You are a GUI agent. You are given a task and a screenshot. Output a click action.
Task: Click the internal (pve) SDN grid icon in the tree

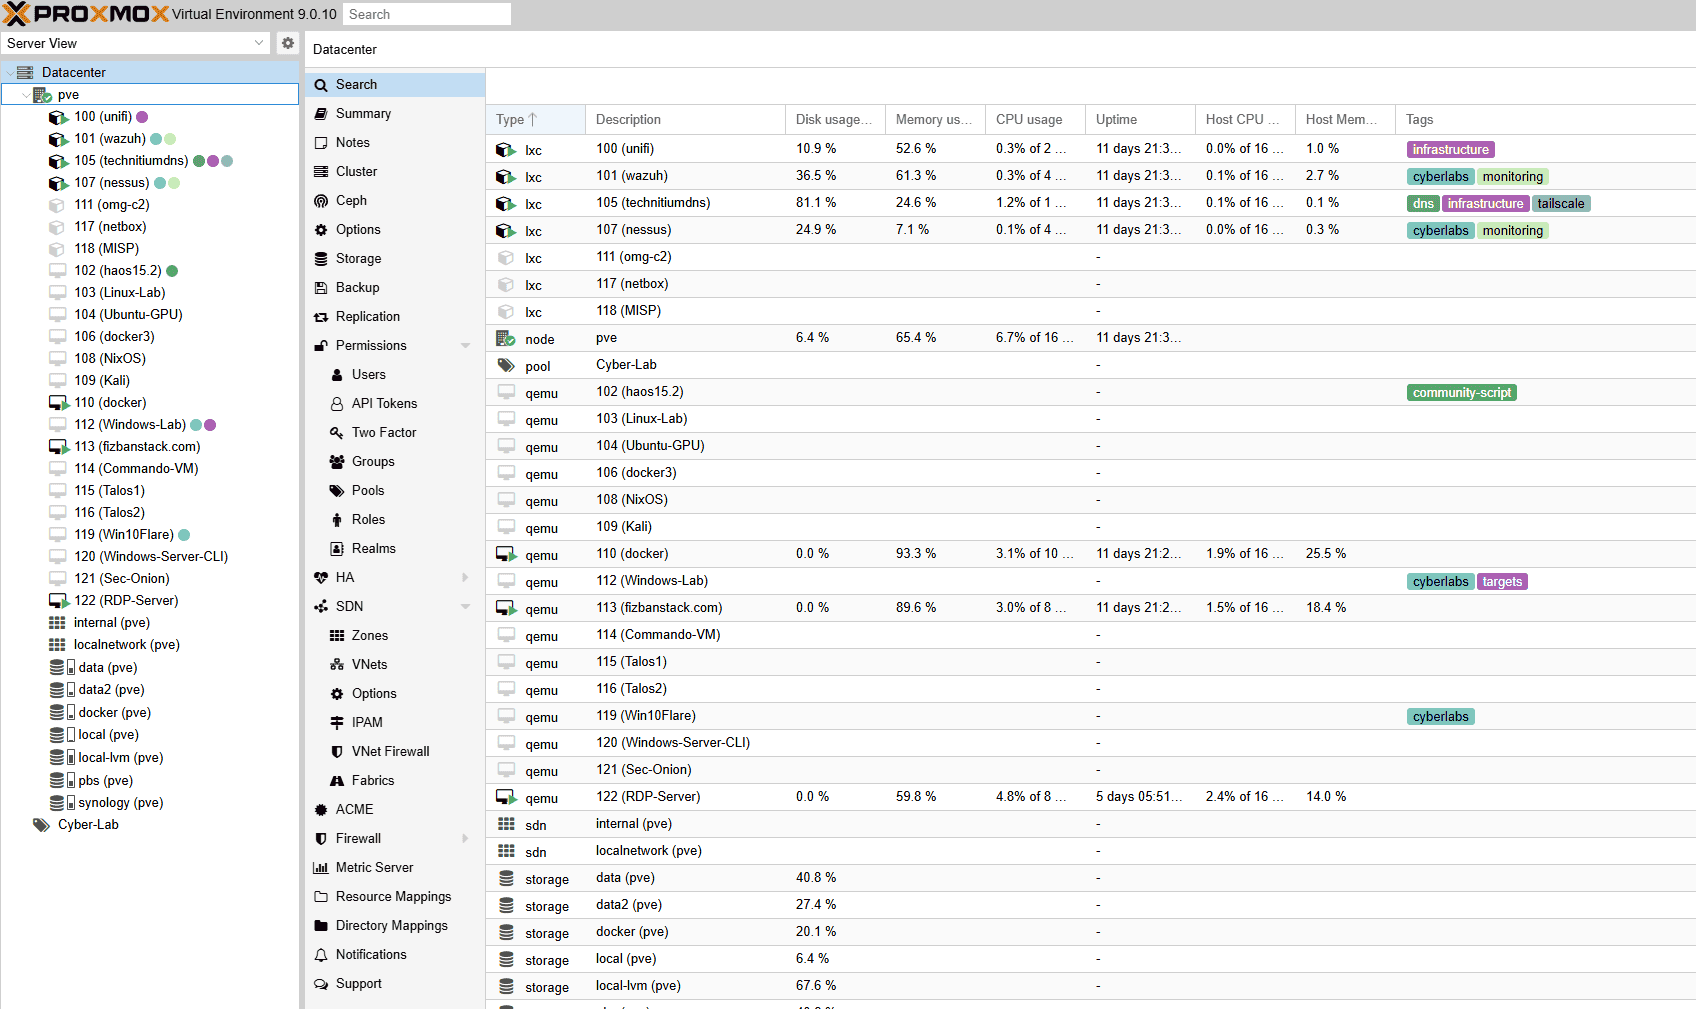click(x=57, y=623)
